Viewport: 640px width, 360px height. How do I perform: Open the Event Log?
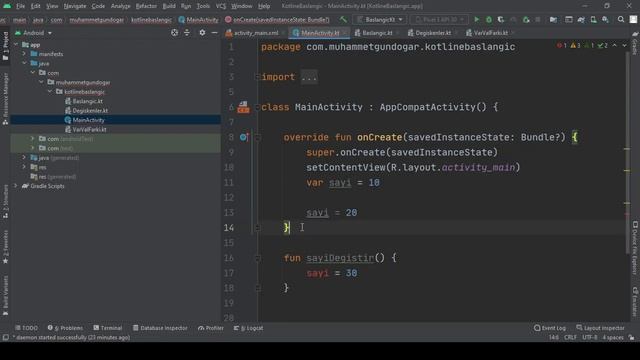[x=550, y=328]
